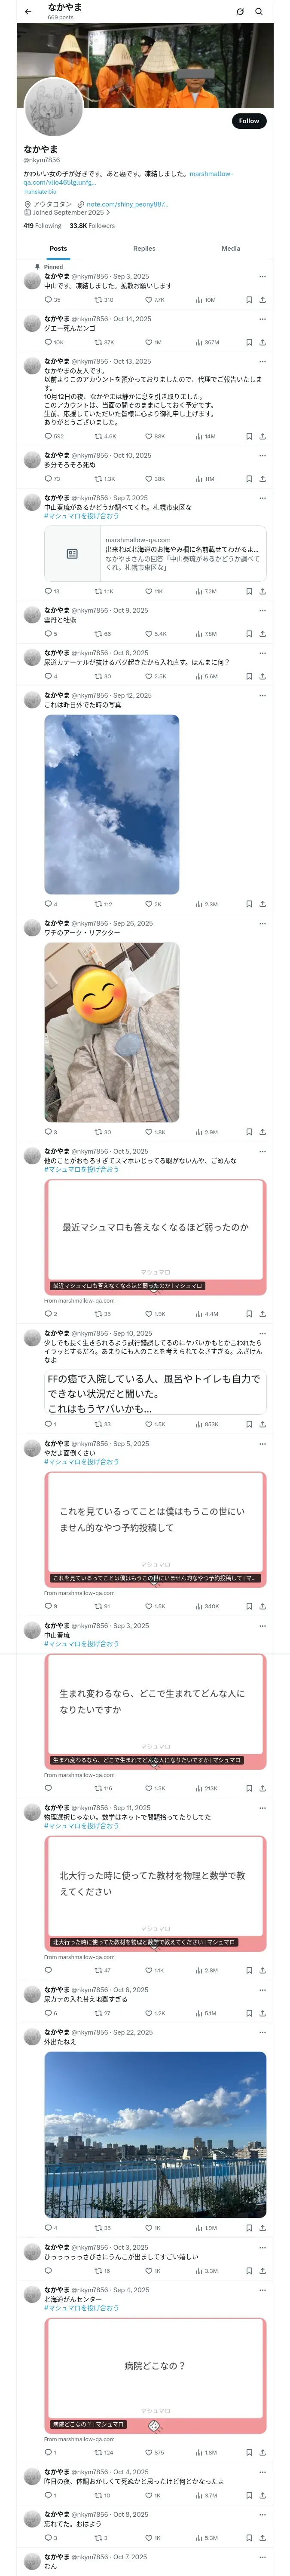
Task: Repost the Oct 14, 2025 post
Action: pos(98,342)
